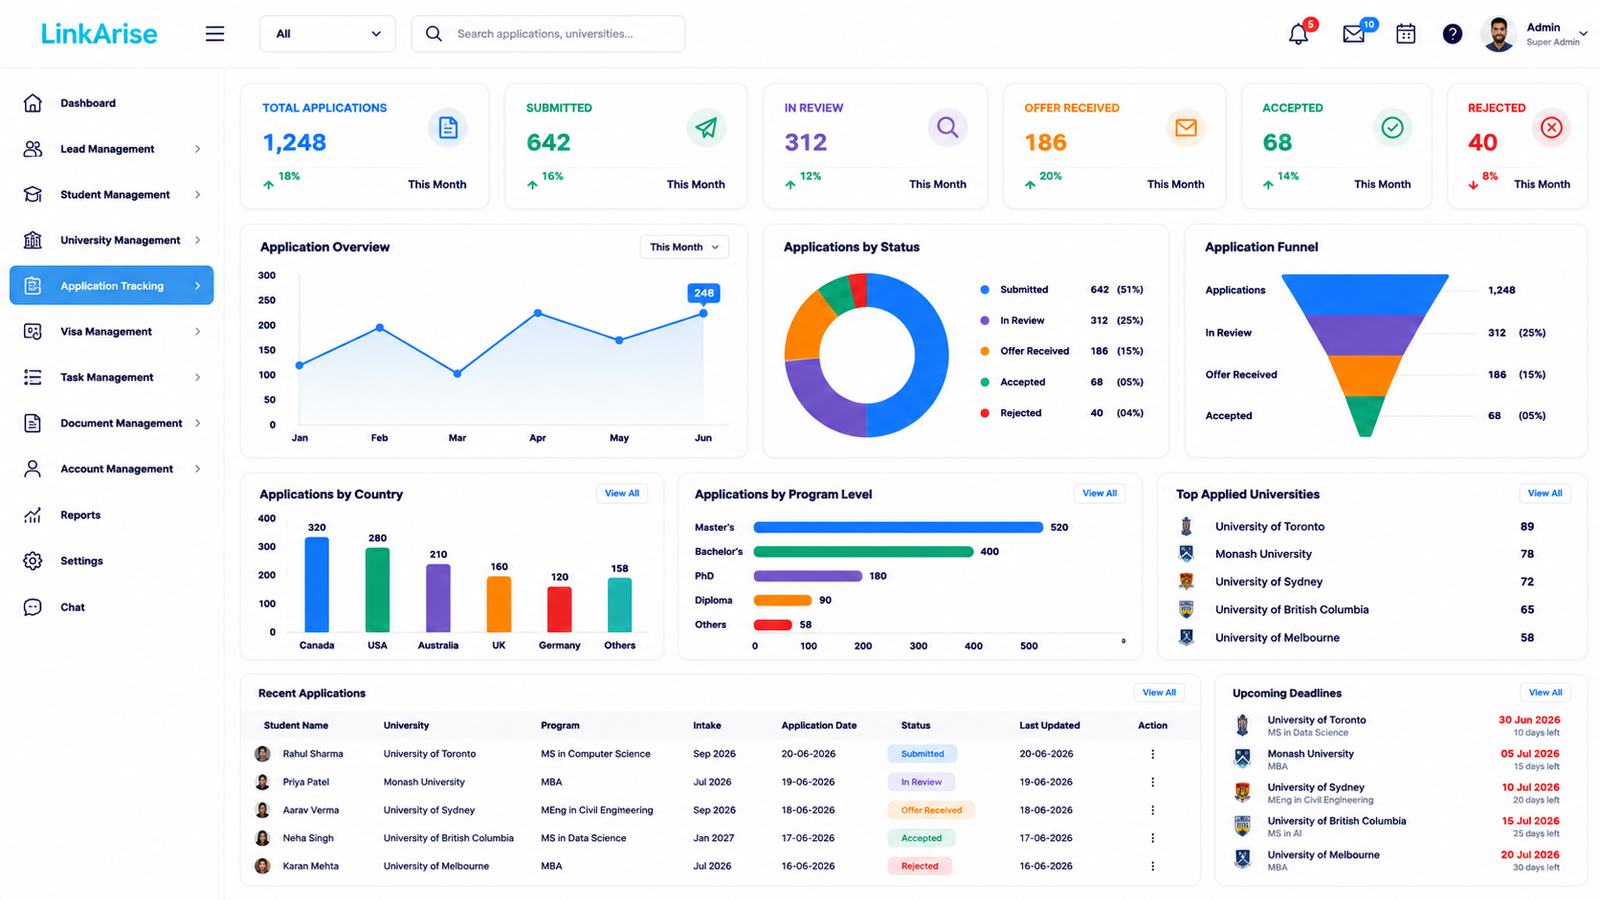Click the 30 Jun 2026 deadline date
This screenshot has height=900, width=1600.
[1529, 720]
